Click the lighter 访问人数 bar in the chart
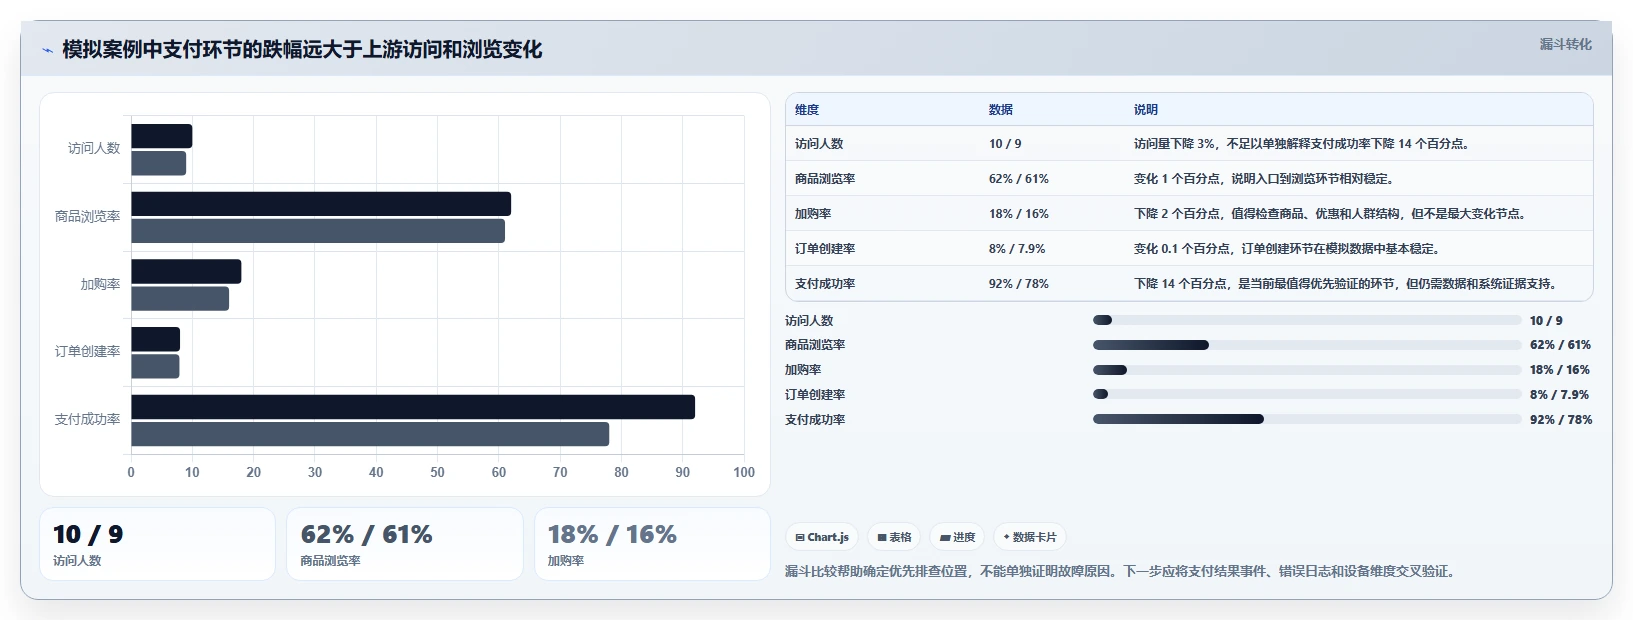Image resolution: width=1633 pixels, height=620 pixels. (x=158, y=163)
